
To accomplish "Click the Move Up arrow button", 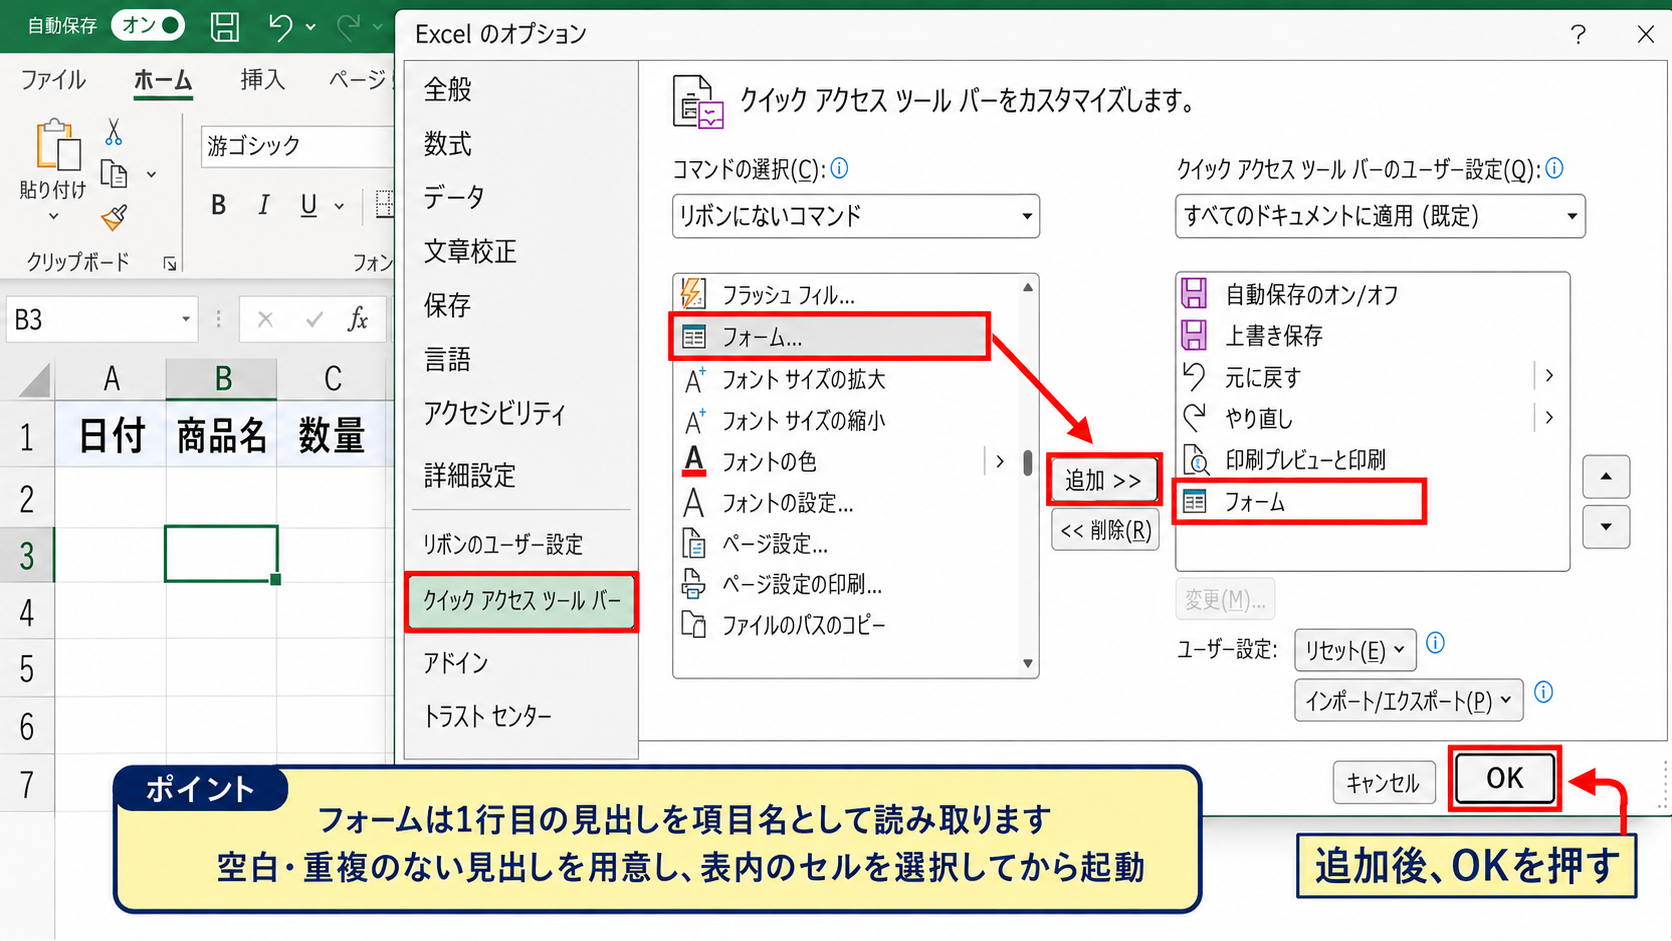I will pyautogui.click(x=1606, y=477).
